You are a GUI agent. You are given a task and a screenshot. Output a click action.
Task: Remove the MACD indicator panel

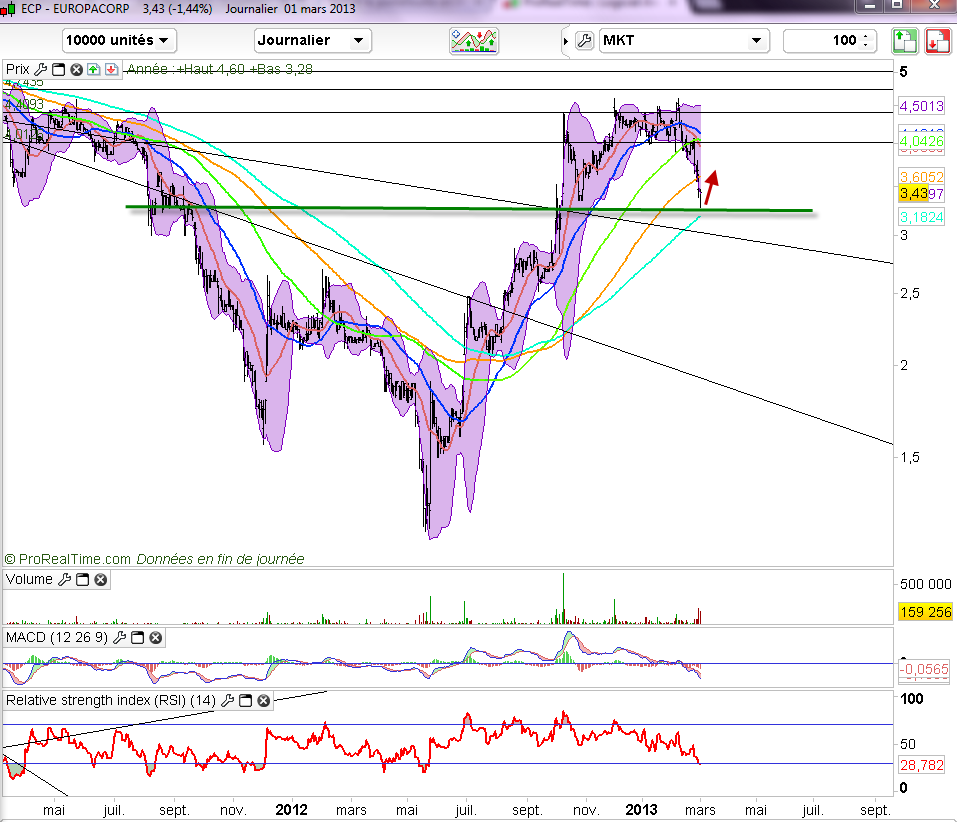[x=155, y=637]
